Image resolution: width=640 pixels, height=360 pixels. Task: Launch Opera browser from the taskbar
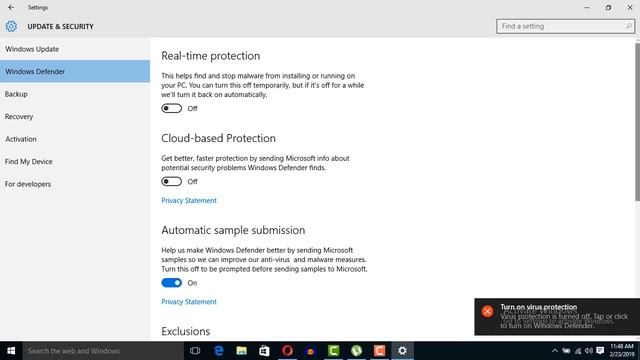click(287, 351)
